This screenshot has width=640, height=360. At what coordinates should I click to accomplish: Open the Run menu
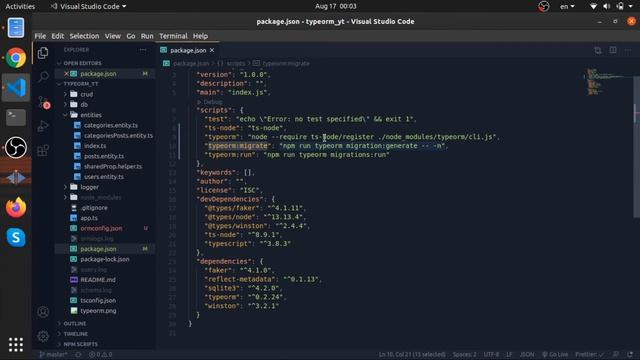(147, 36)
